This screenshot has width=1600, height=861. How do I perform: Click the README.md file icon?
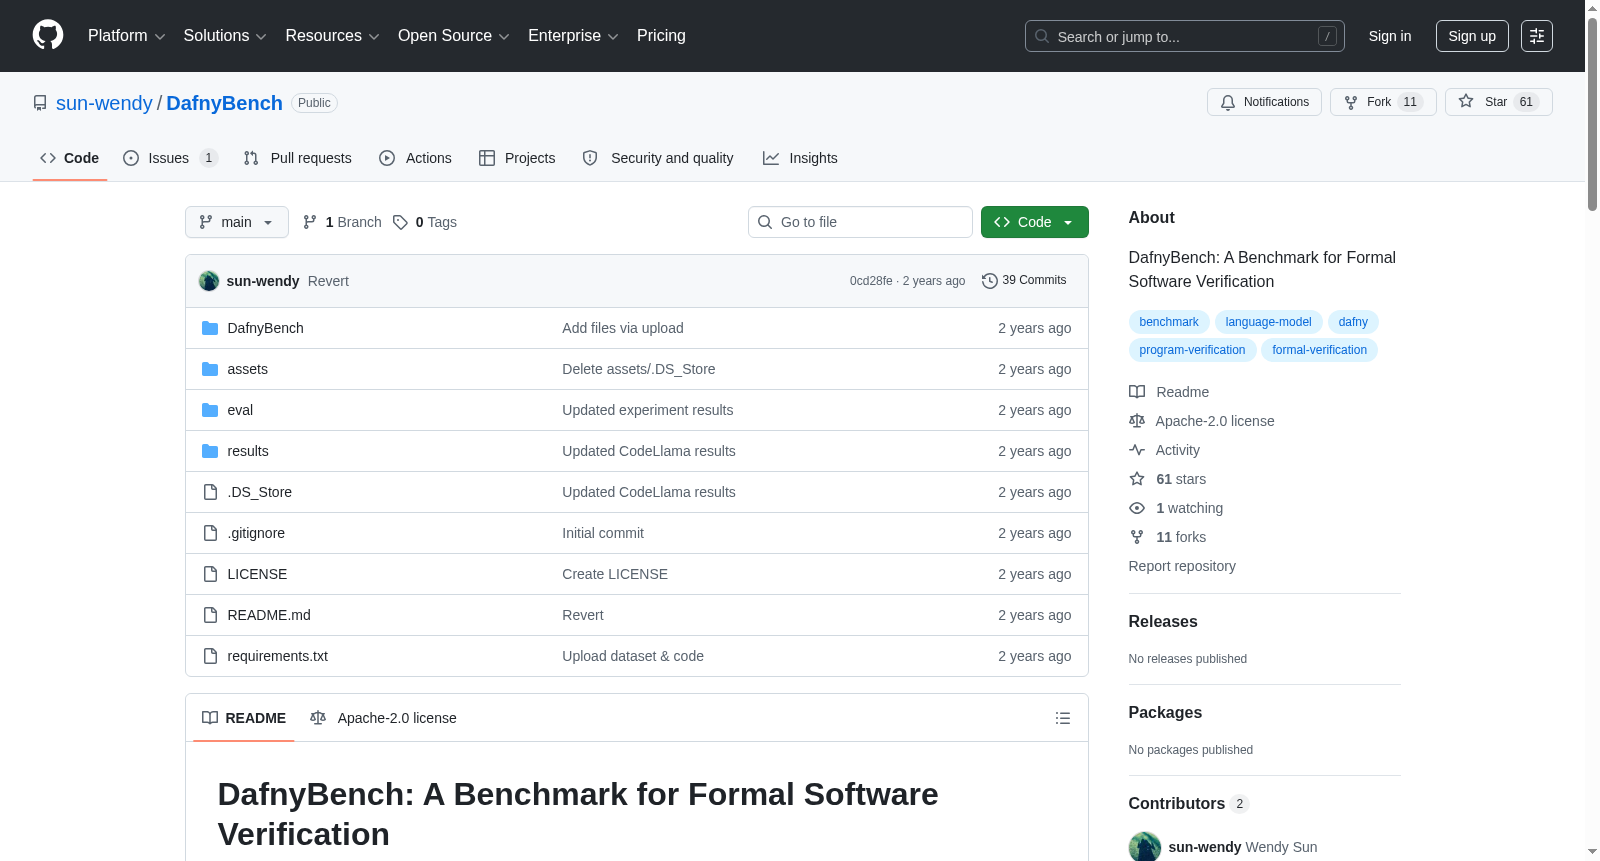[x=210, y=615]
